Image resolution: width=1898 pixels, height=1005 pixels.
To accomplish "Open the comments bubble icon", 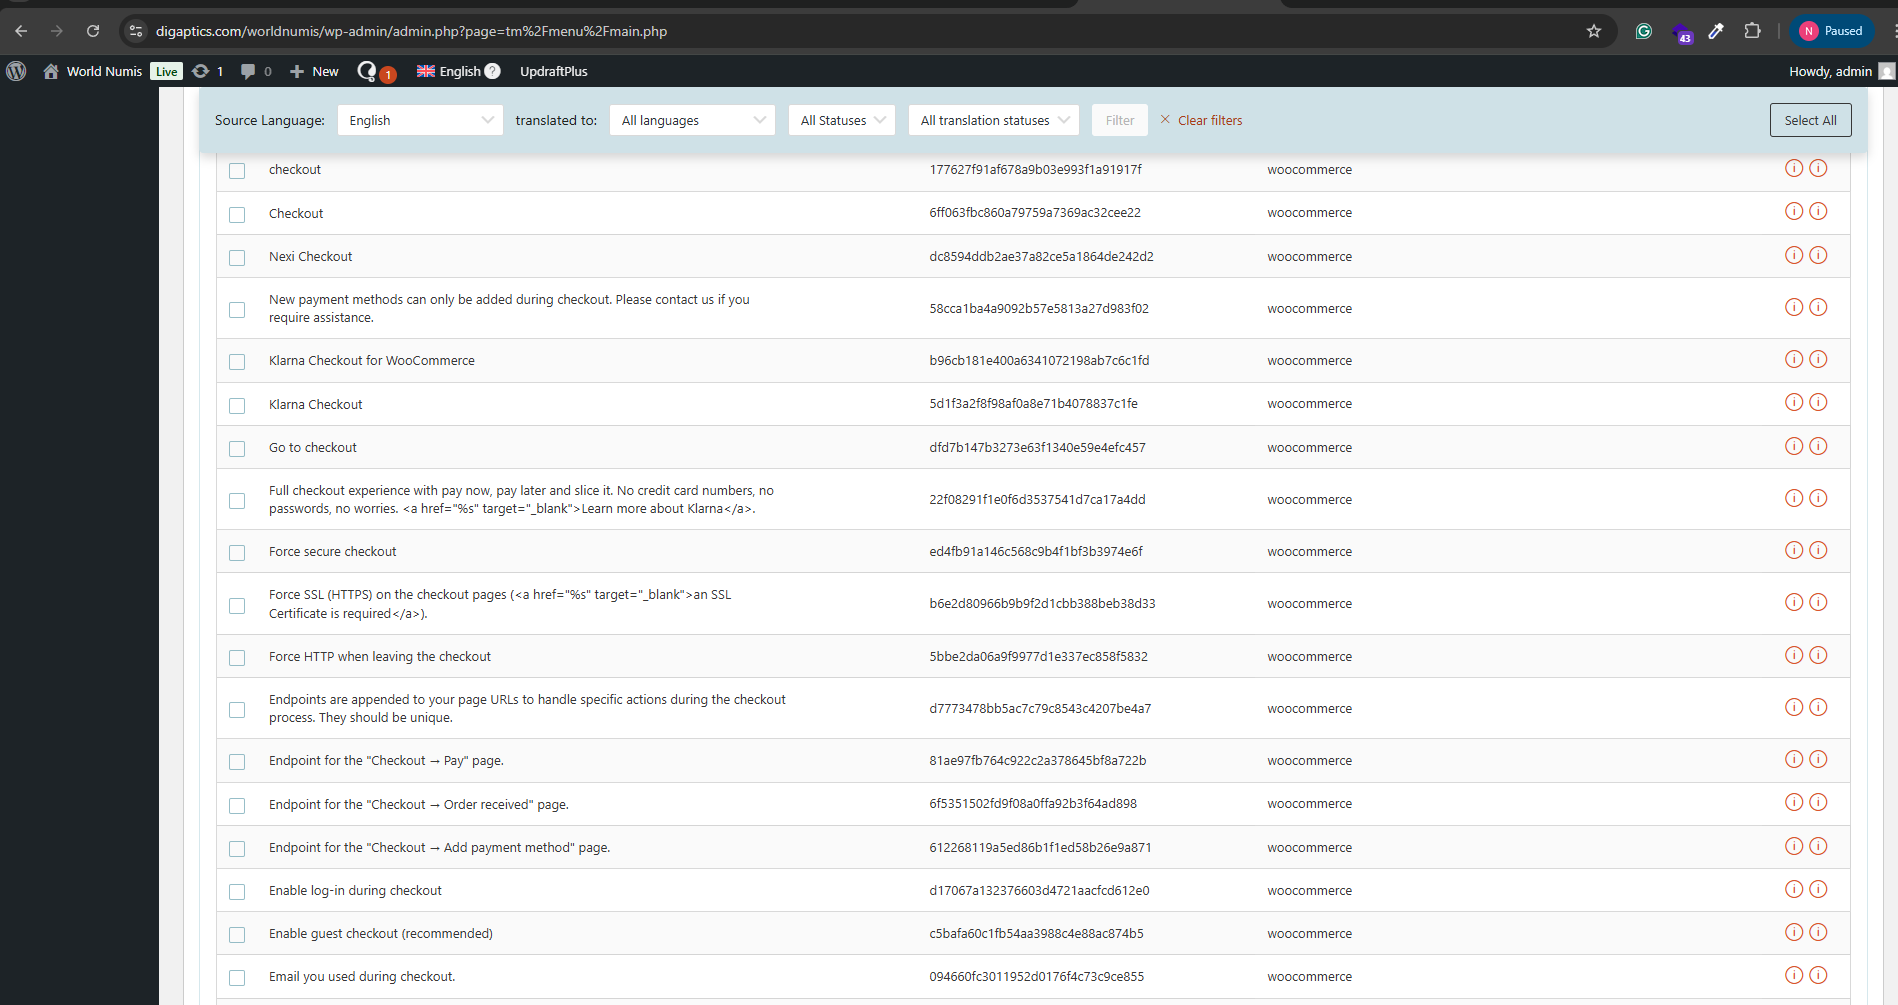I will click(x=248, y=71).
